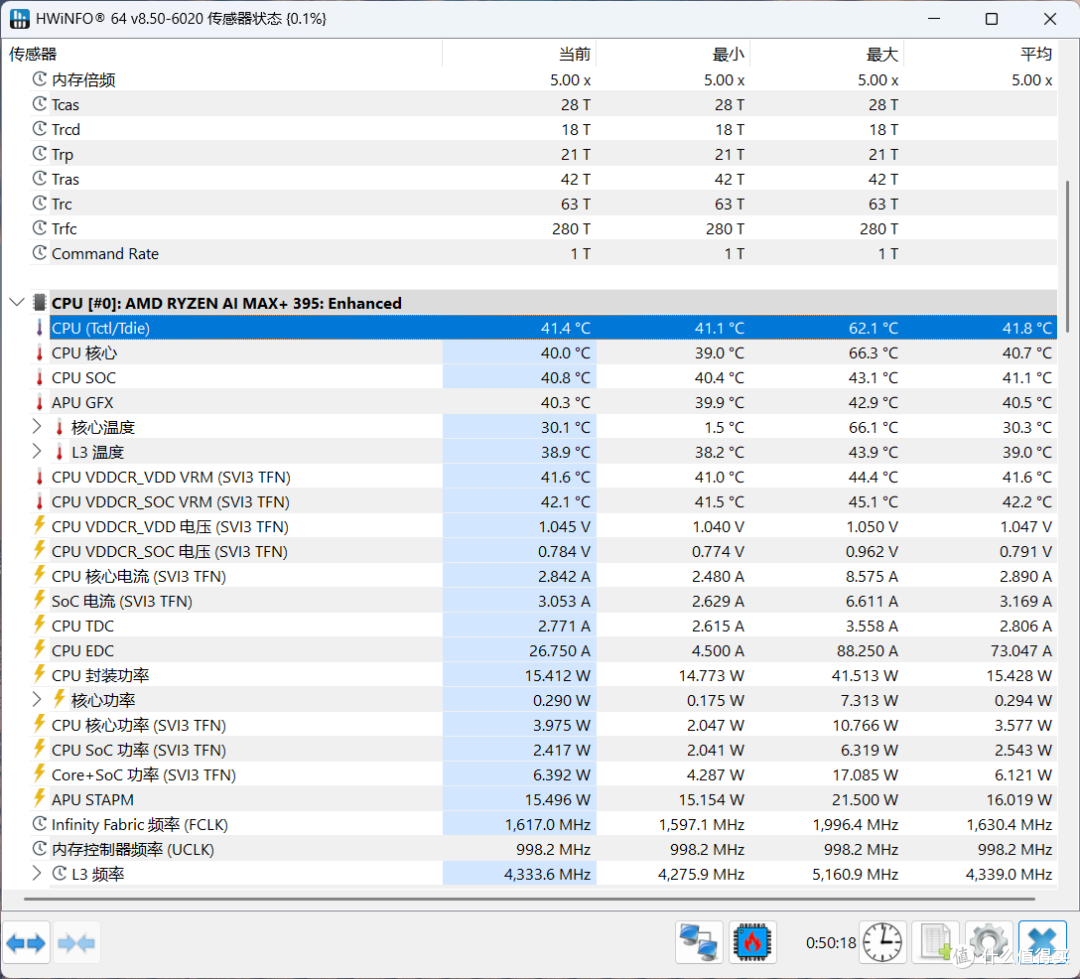Viewport: 1080px width, 979px height.
Task: Select the Trcd row label
Action: (x=66, y=130)
